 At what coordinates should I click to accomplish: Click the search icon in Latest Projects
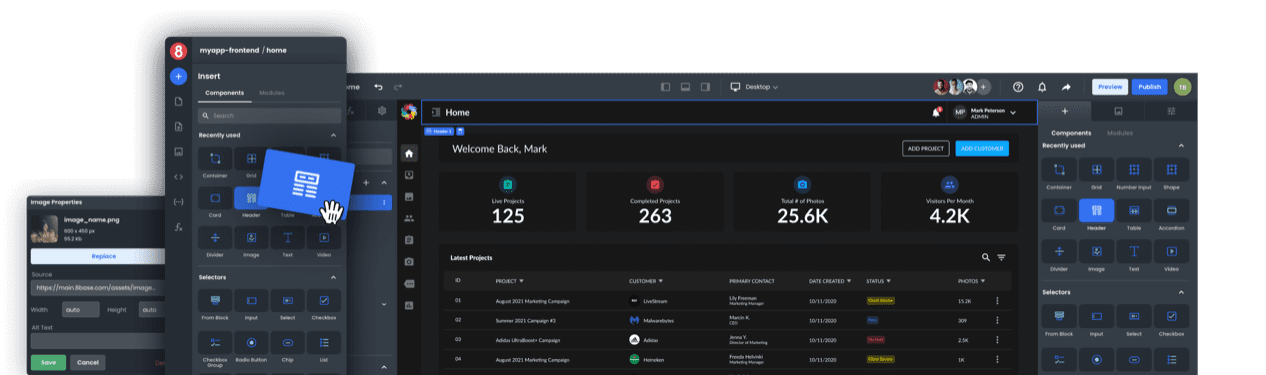click(986, 257)
